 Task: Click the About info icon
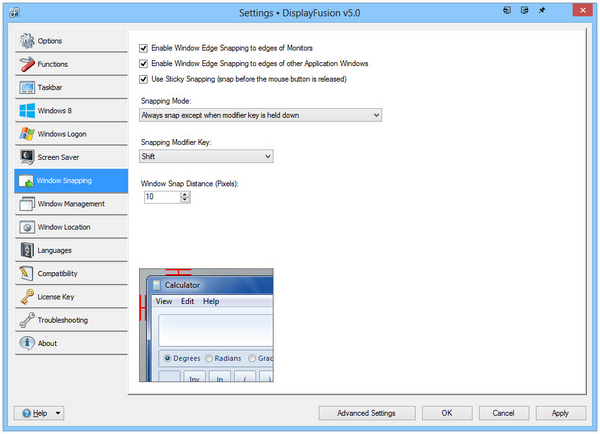[x=27, y=343]
